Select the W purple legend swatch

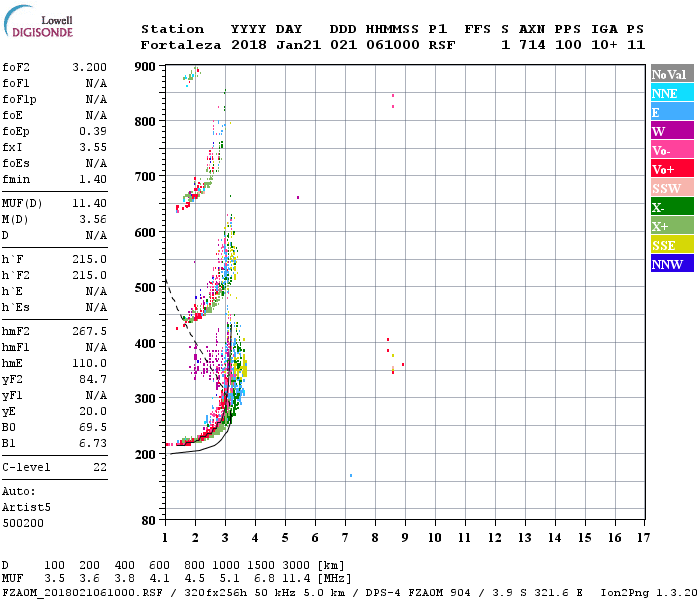672,131
